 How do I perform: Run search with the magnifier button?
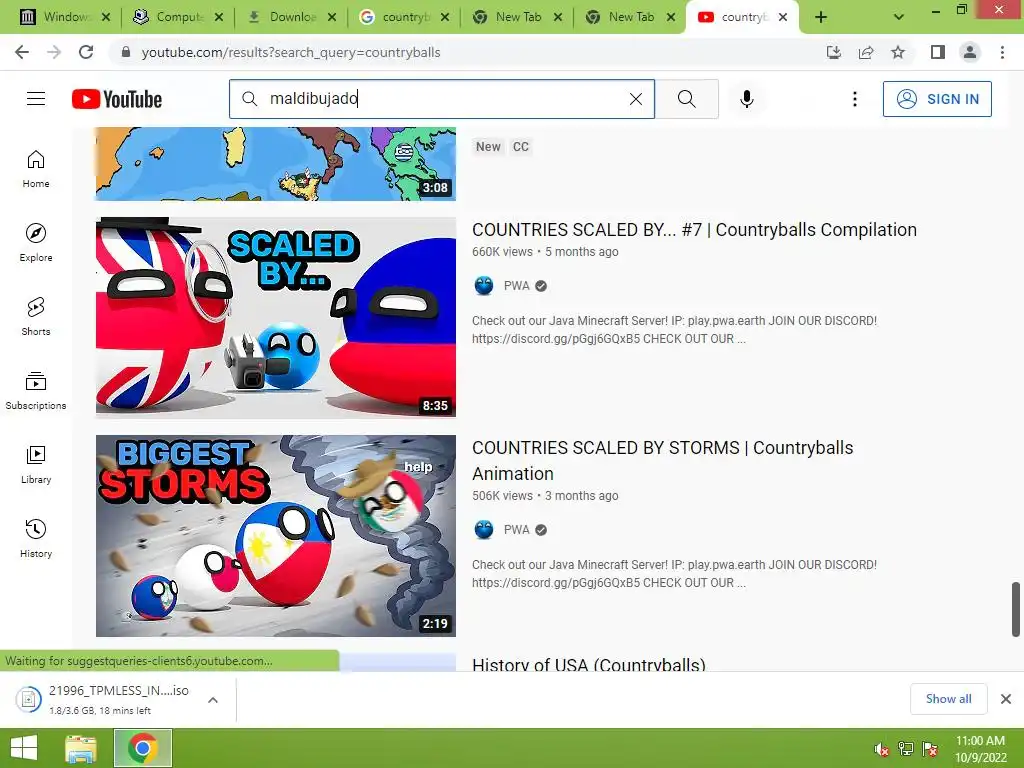pos(686,99)
